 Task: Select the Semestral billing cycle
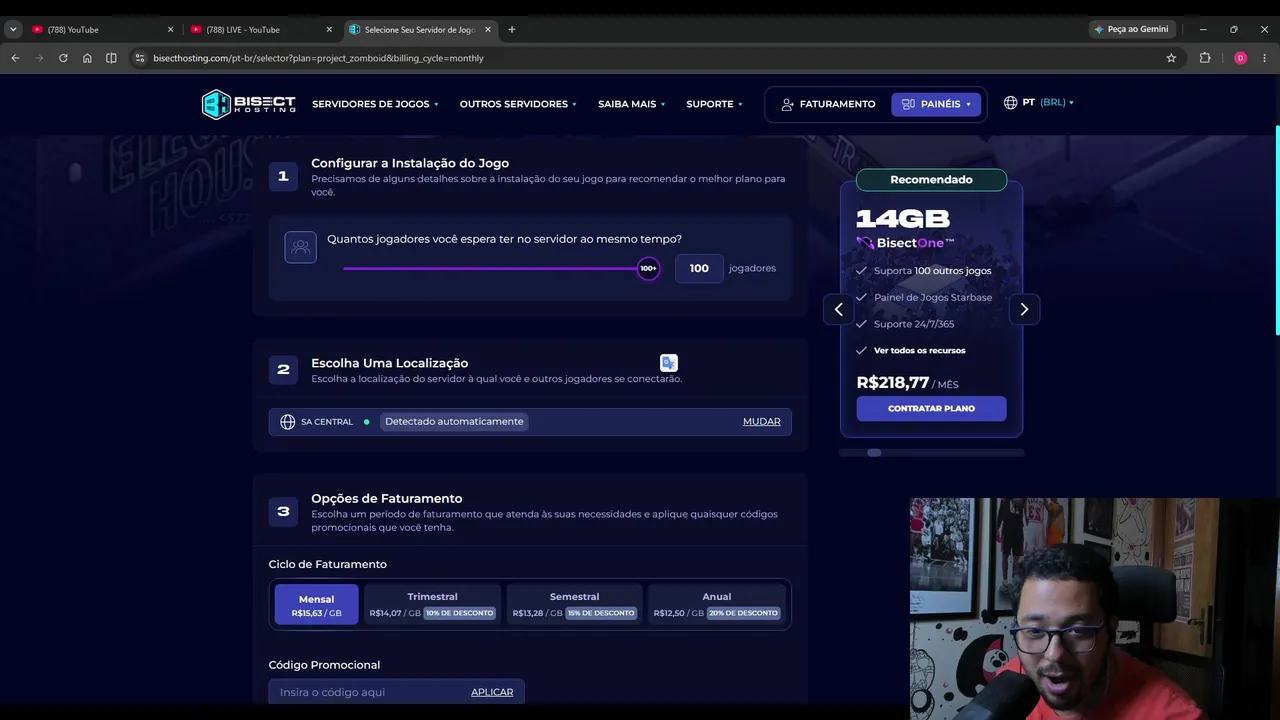tap(574, 605)
